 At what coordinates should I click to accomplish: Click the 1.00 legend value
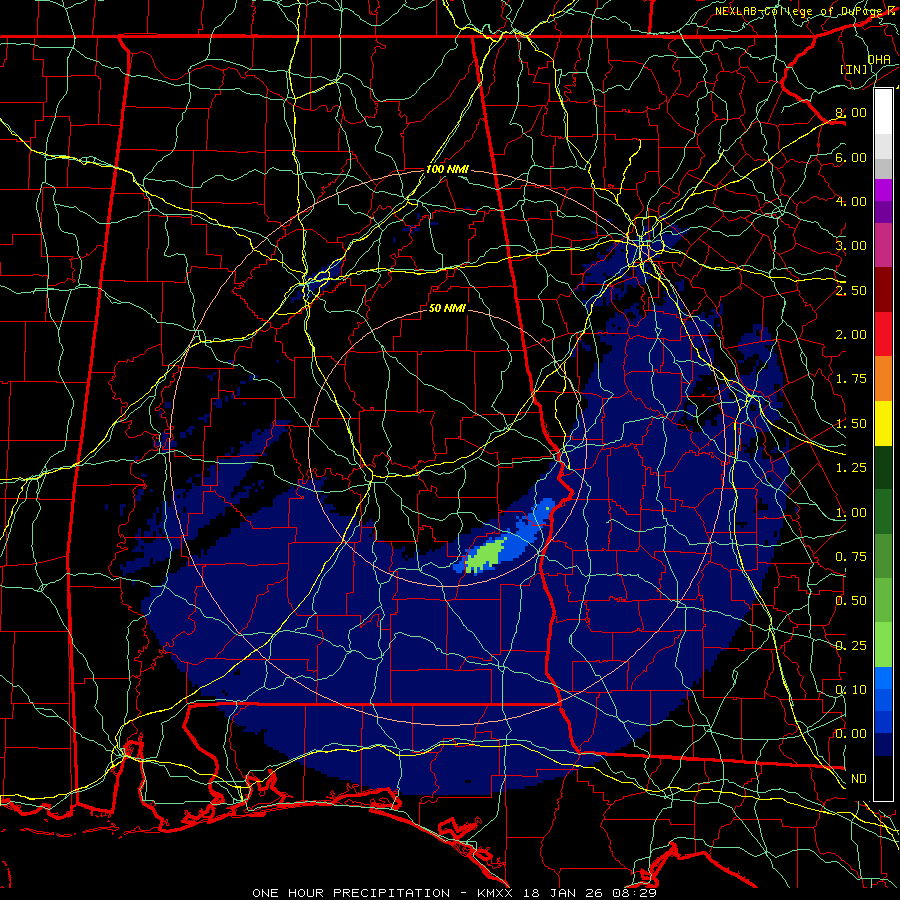(x=851, y=513)
